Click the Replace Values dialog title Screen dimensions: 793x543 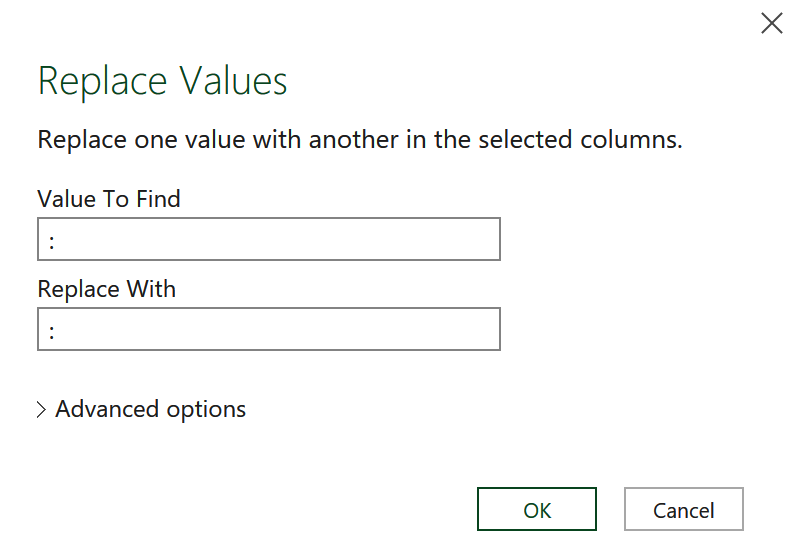[x=162, y=81]
